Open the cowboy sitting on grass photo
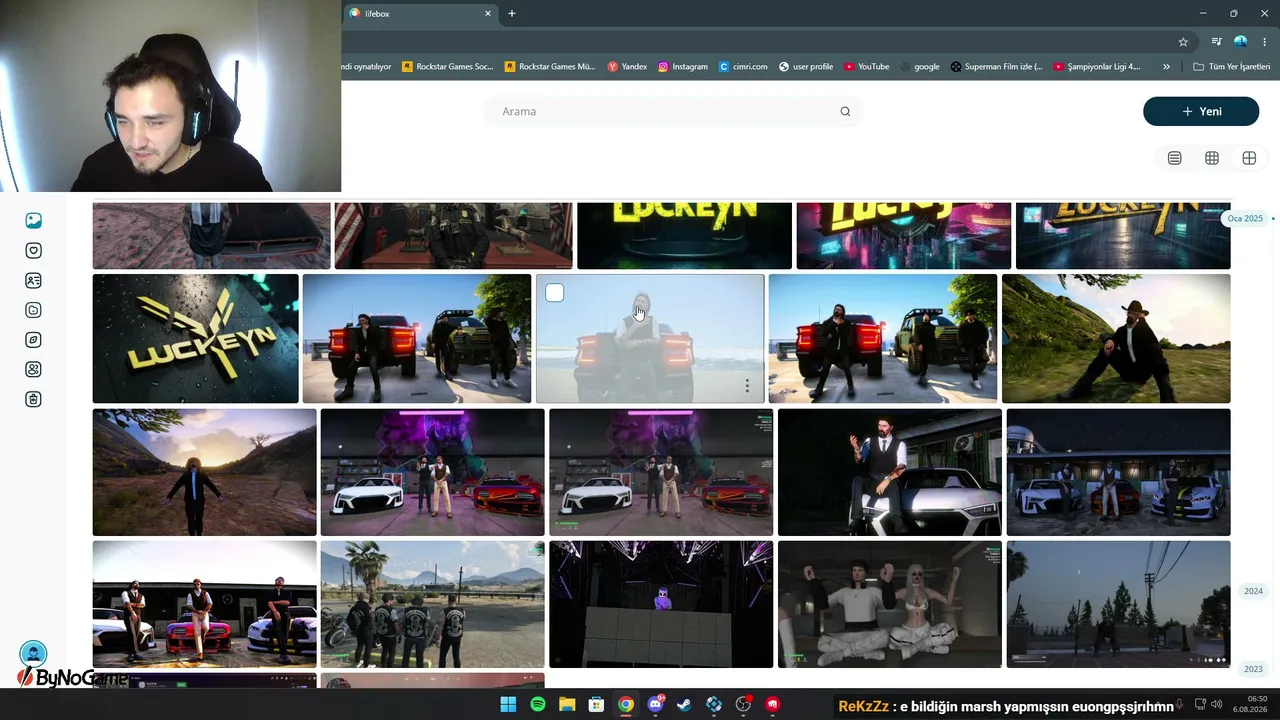Screen dimensions: 1280x720 tap(1116, 338)
